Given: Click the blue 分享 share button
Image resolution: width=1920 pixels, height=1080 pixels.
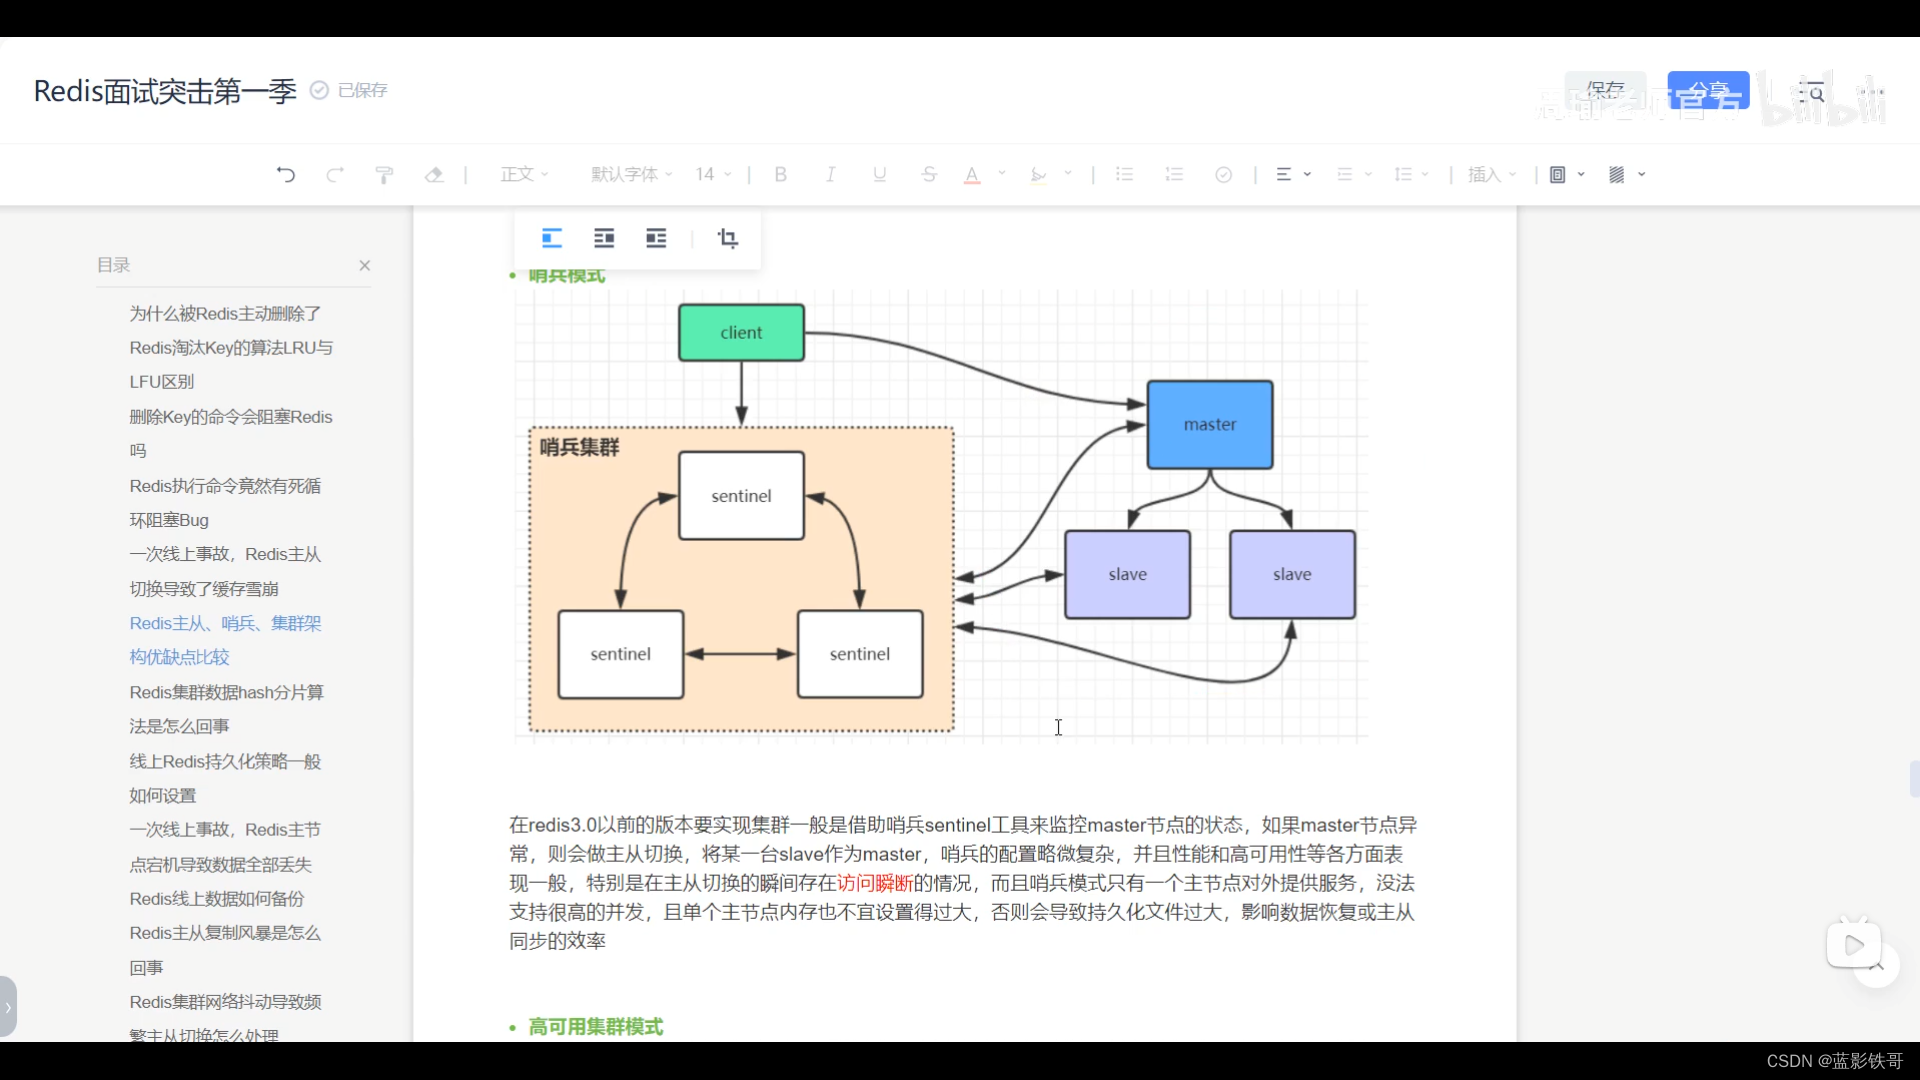Looking at the screenshot, I should (1708, 91).
